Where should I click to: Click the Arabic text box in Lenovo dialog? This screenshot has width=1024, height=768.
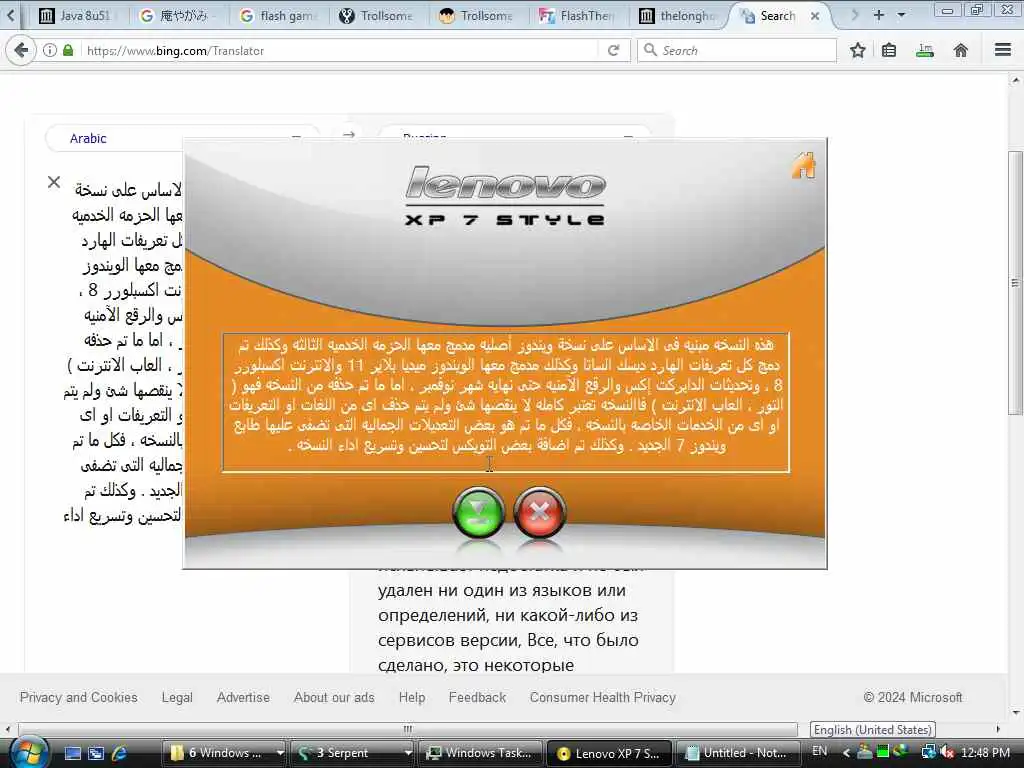coord(505,402)
